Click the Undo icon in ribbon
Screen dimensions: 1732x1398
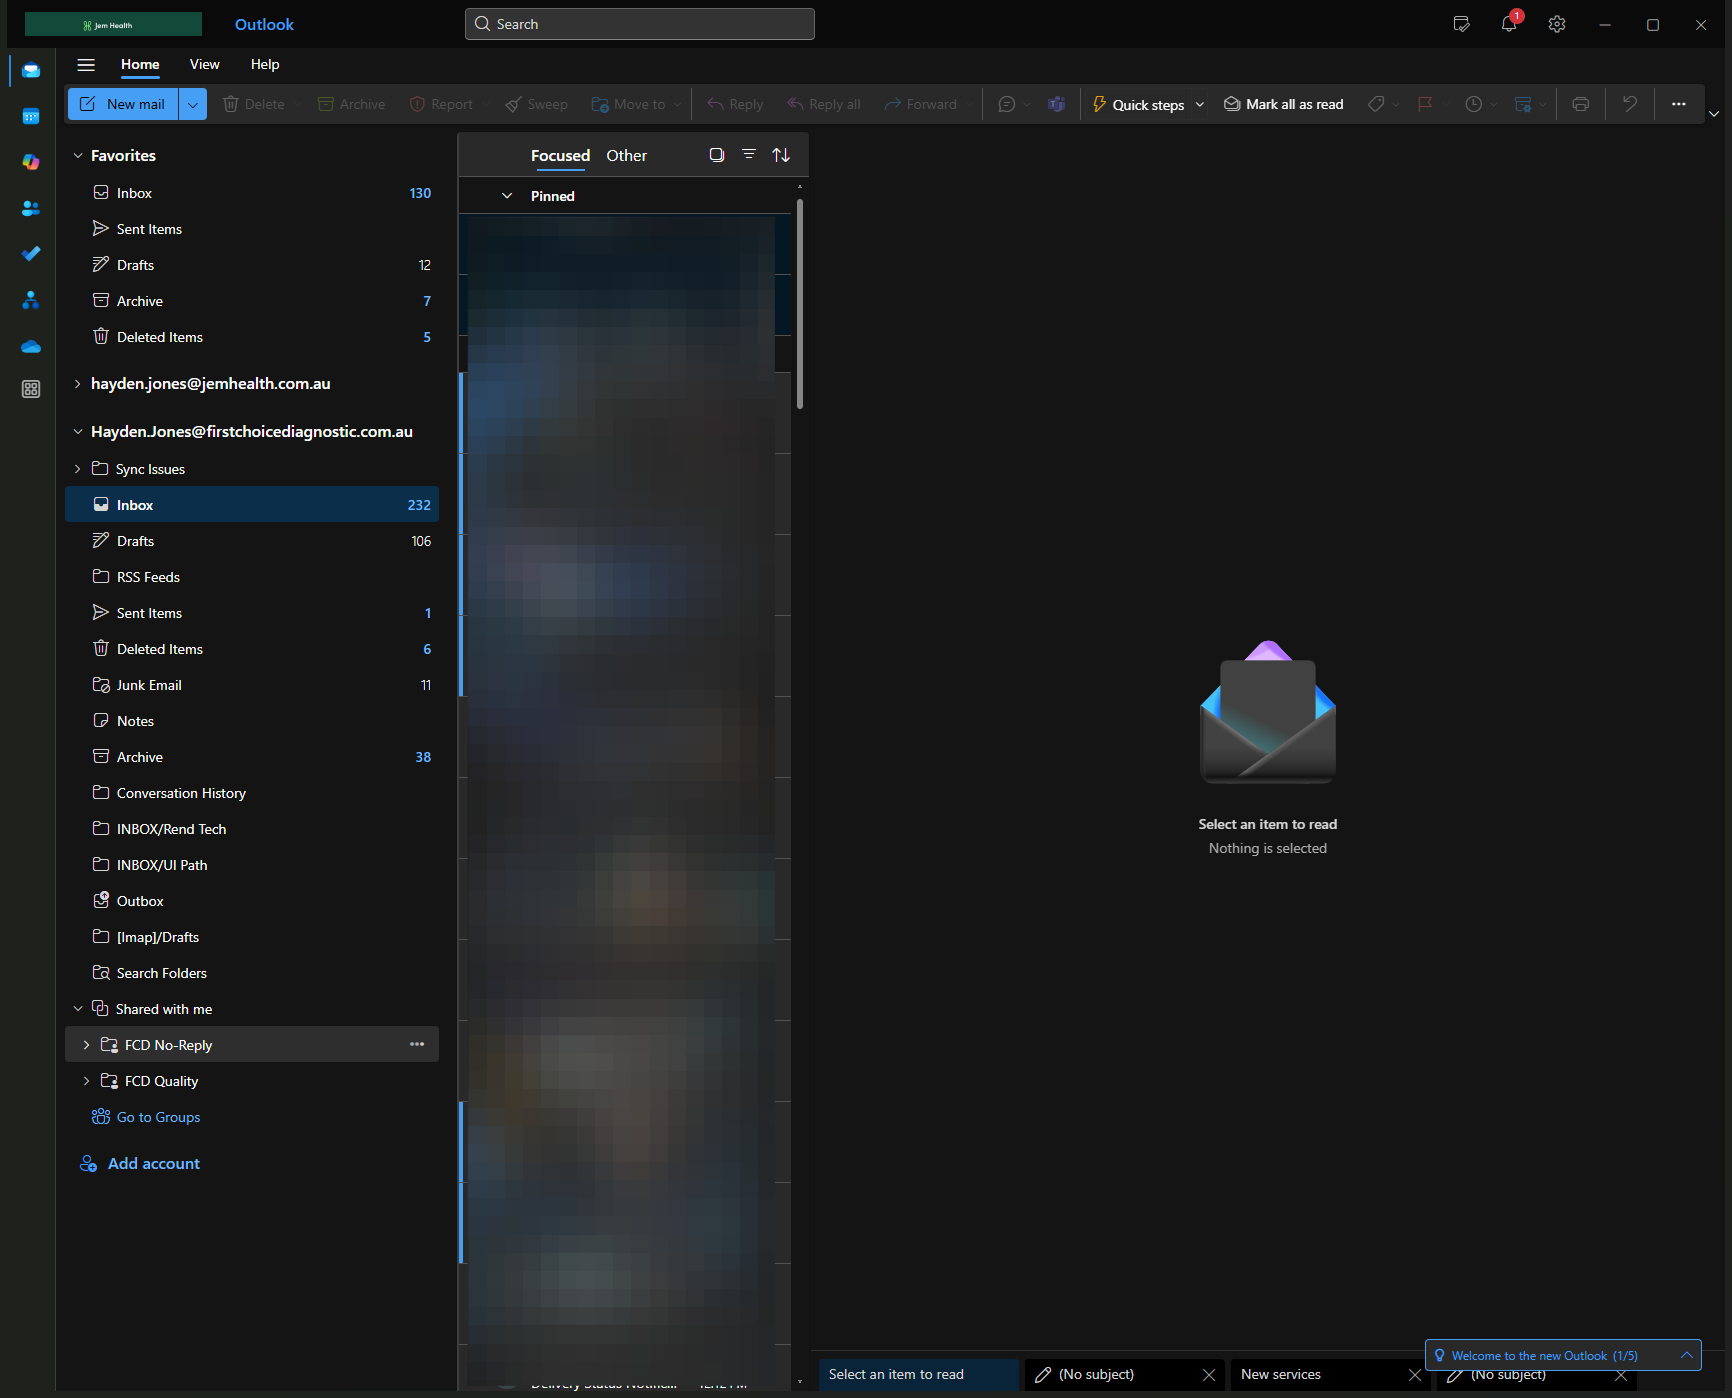(1630, 104)
